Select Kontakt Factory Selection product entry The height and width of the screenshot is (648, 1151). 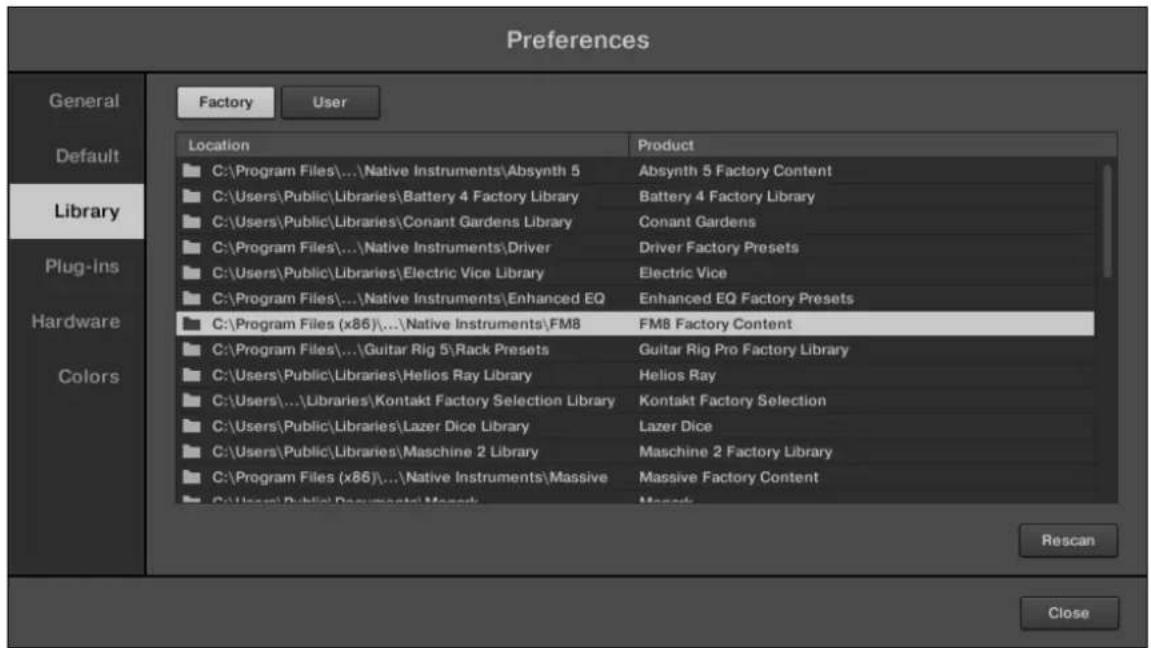tap(732, 401)
